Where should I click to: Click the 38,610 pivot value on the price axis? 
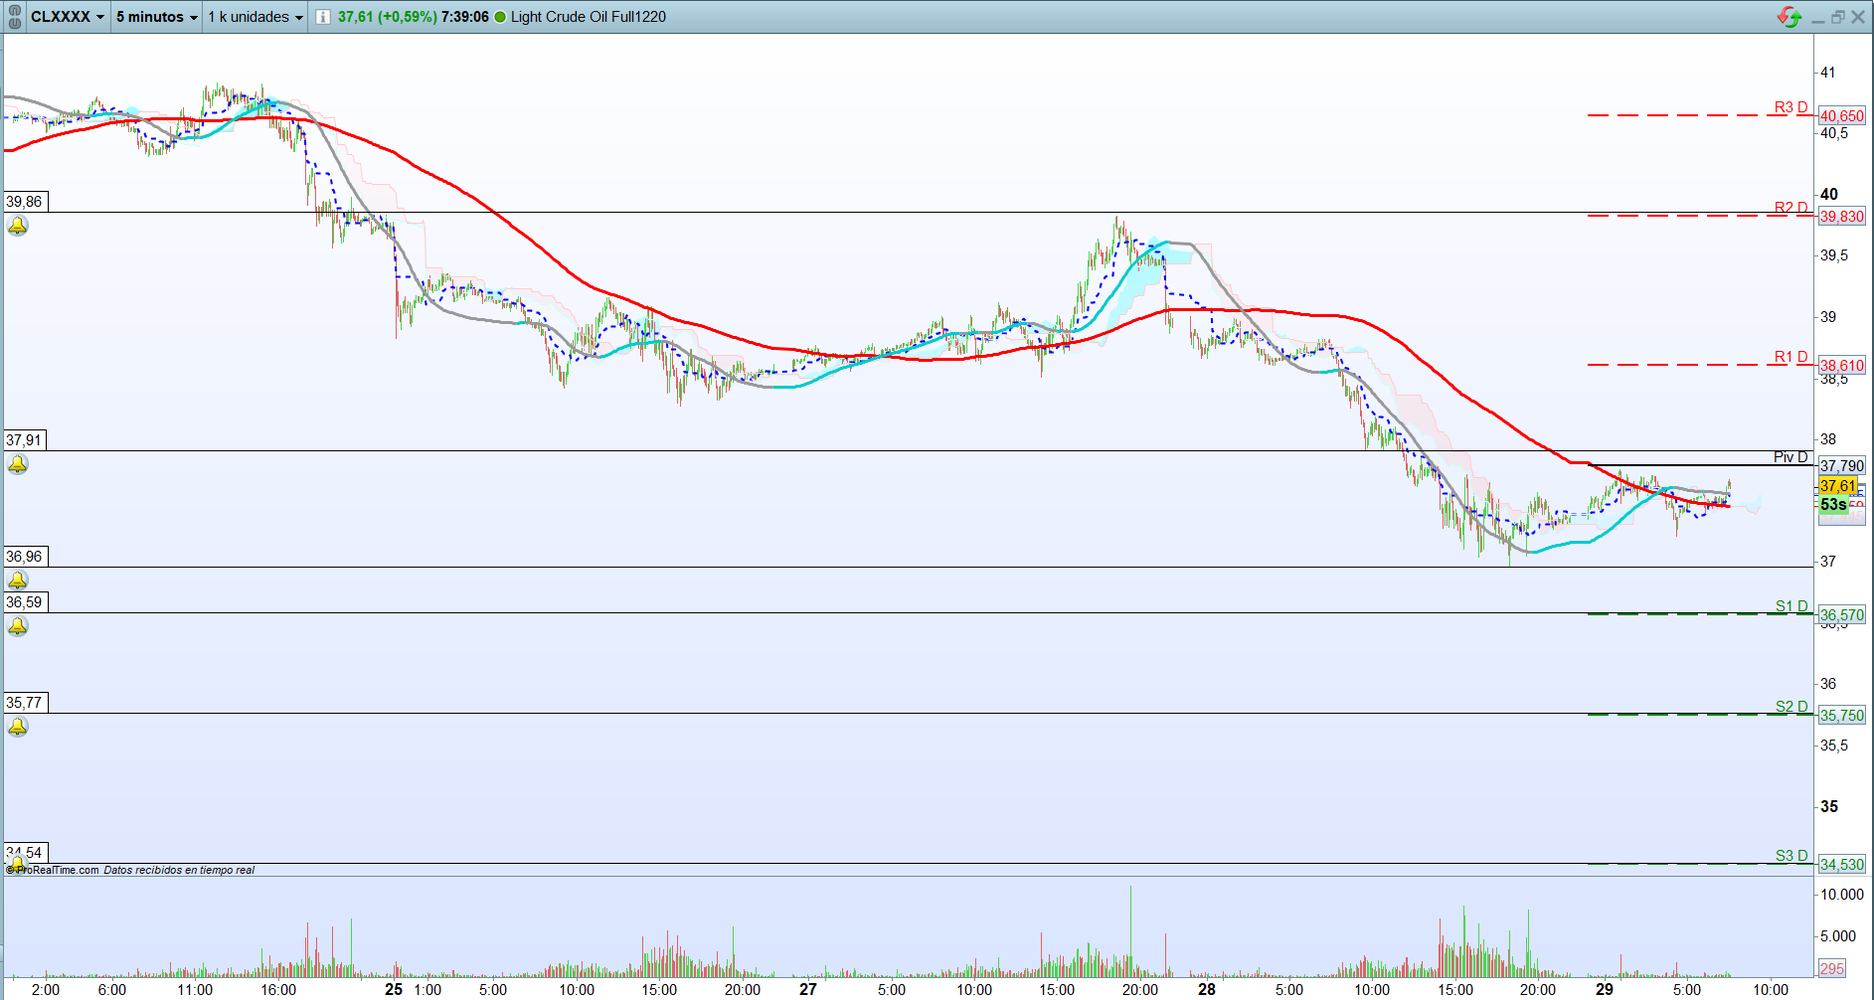tap(1842, 366)
